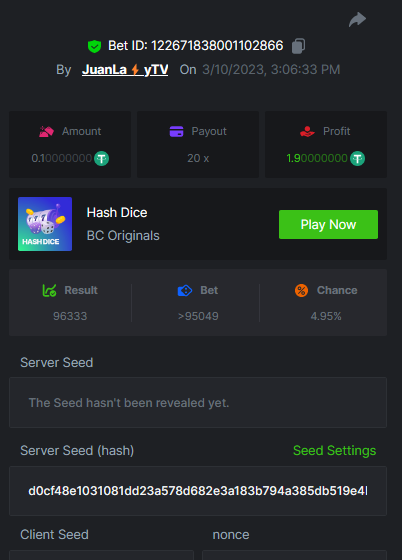This screenshot has height=560, width=402.
Task: Click the blue Bet tag icon
Action: [185, 290]
